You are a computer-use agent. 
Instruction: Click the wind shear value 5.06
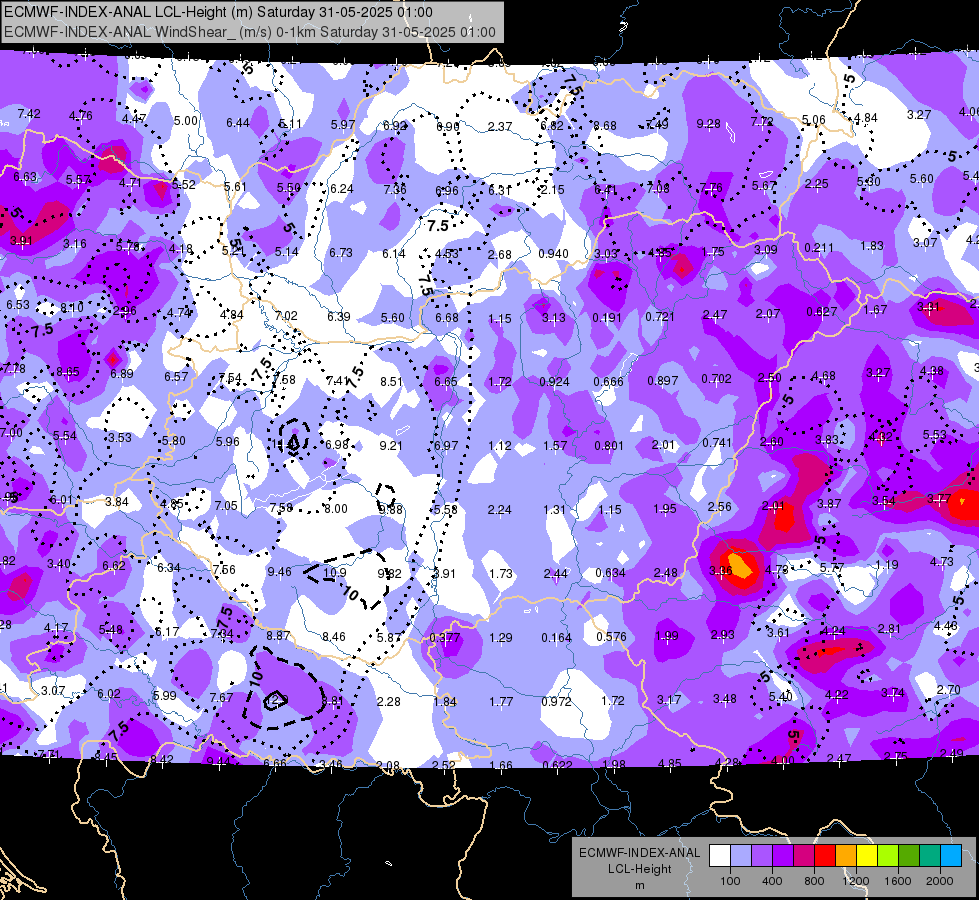(x=814, y=119)
